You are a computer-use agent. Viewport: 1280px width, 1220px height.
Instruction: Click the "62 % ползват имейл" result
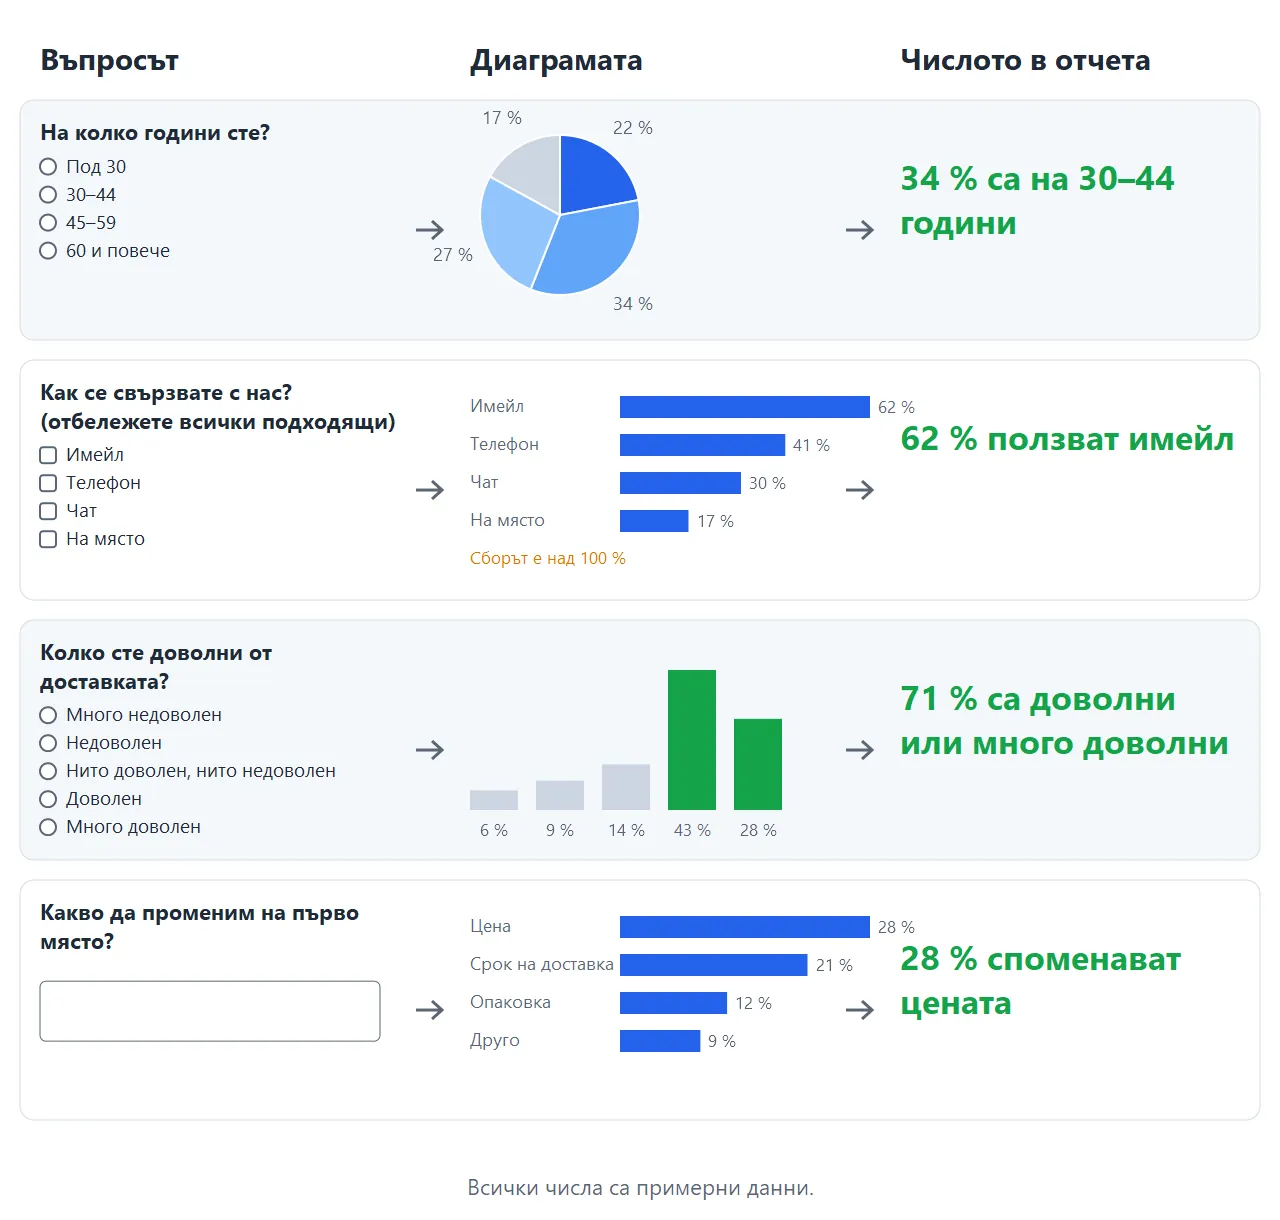coord(1067,439)
